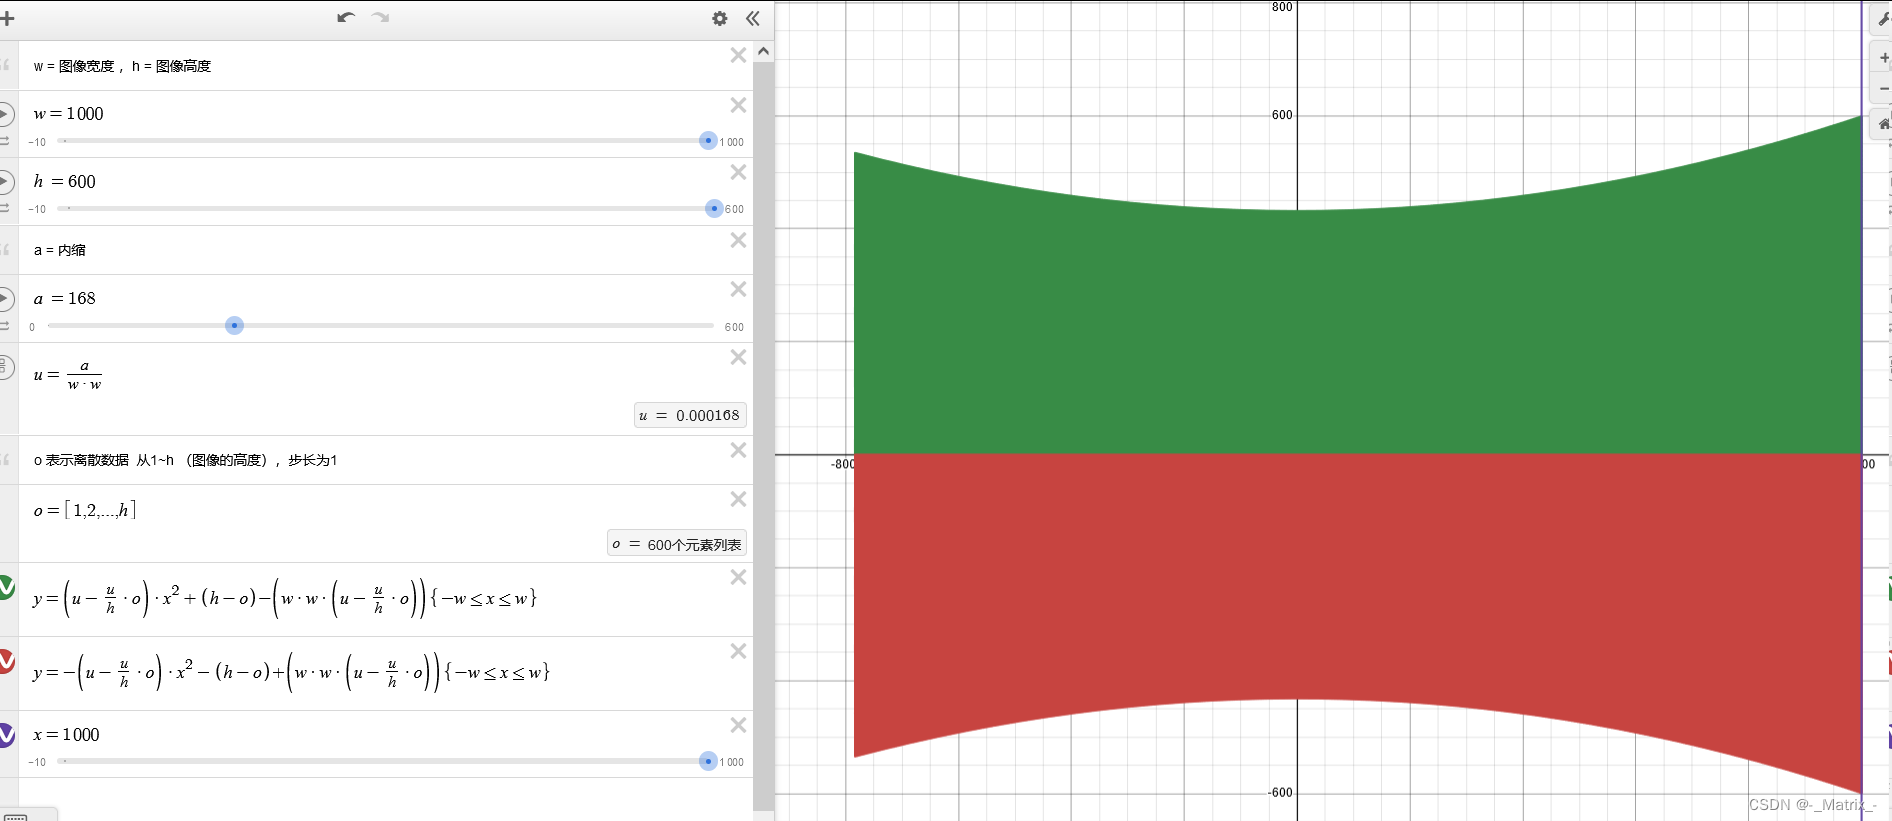Viewport: 1892px width, 821px height.
Task: Delete the x = 1000 expression row
Action: (738, 725)
